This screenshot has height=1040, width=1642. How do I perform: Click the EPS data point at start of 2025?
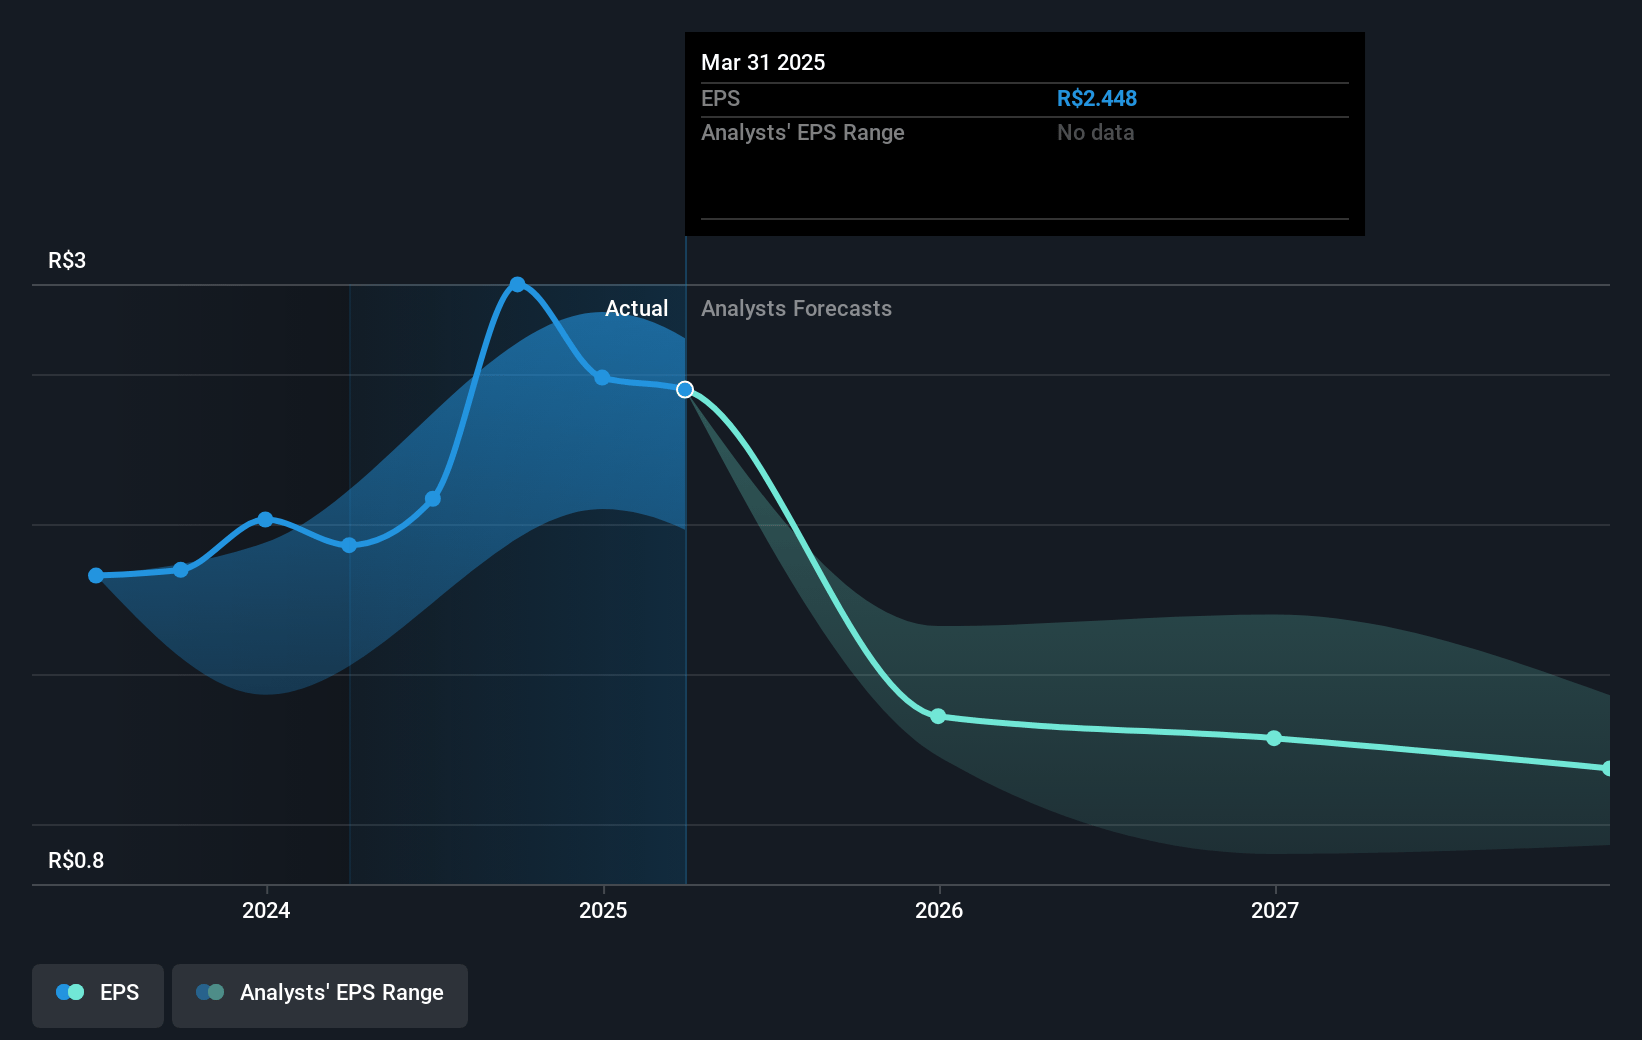602,377
